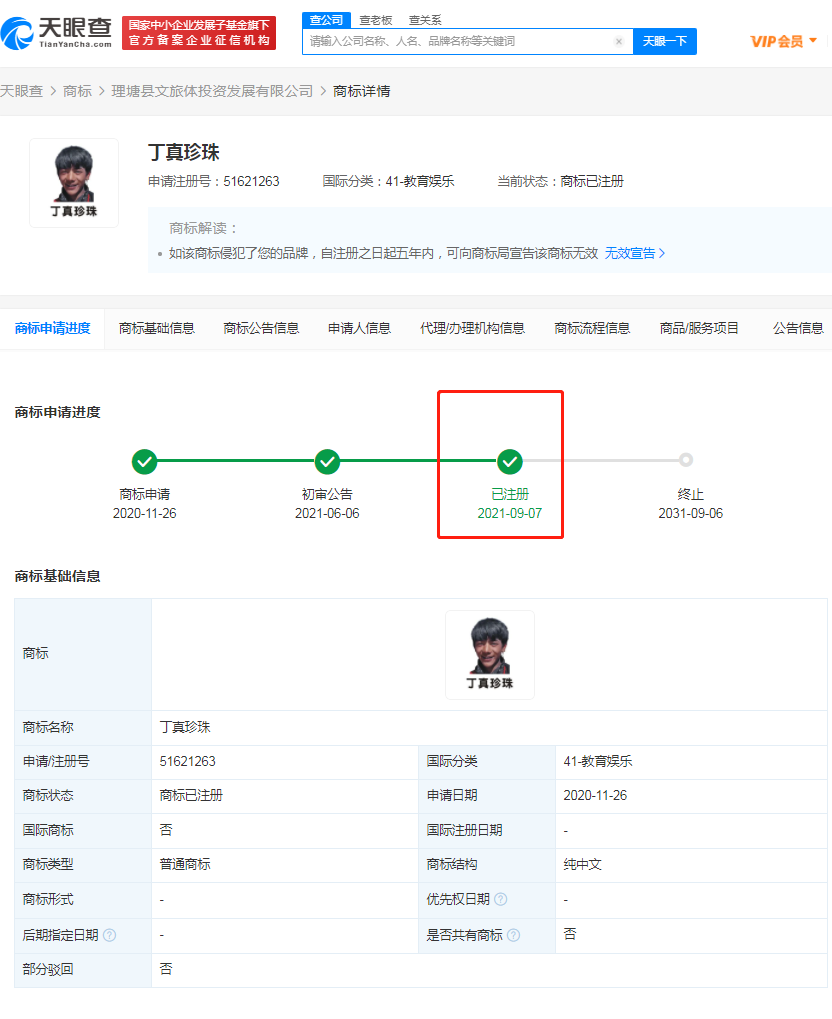
Task: Click registration number 51621263 in the header
Action: pos(252,181)
